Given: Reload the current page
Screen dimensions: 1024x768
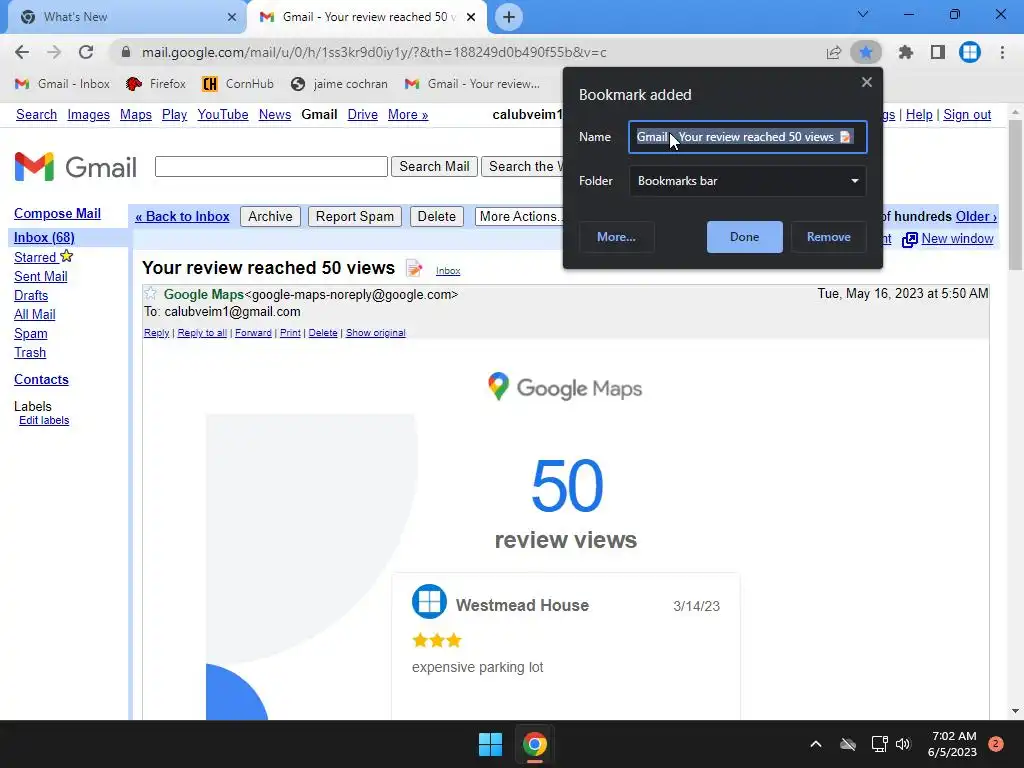Looking at the screenshot, I should [86, 52].
